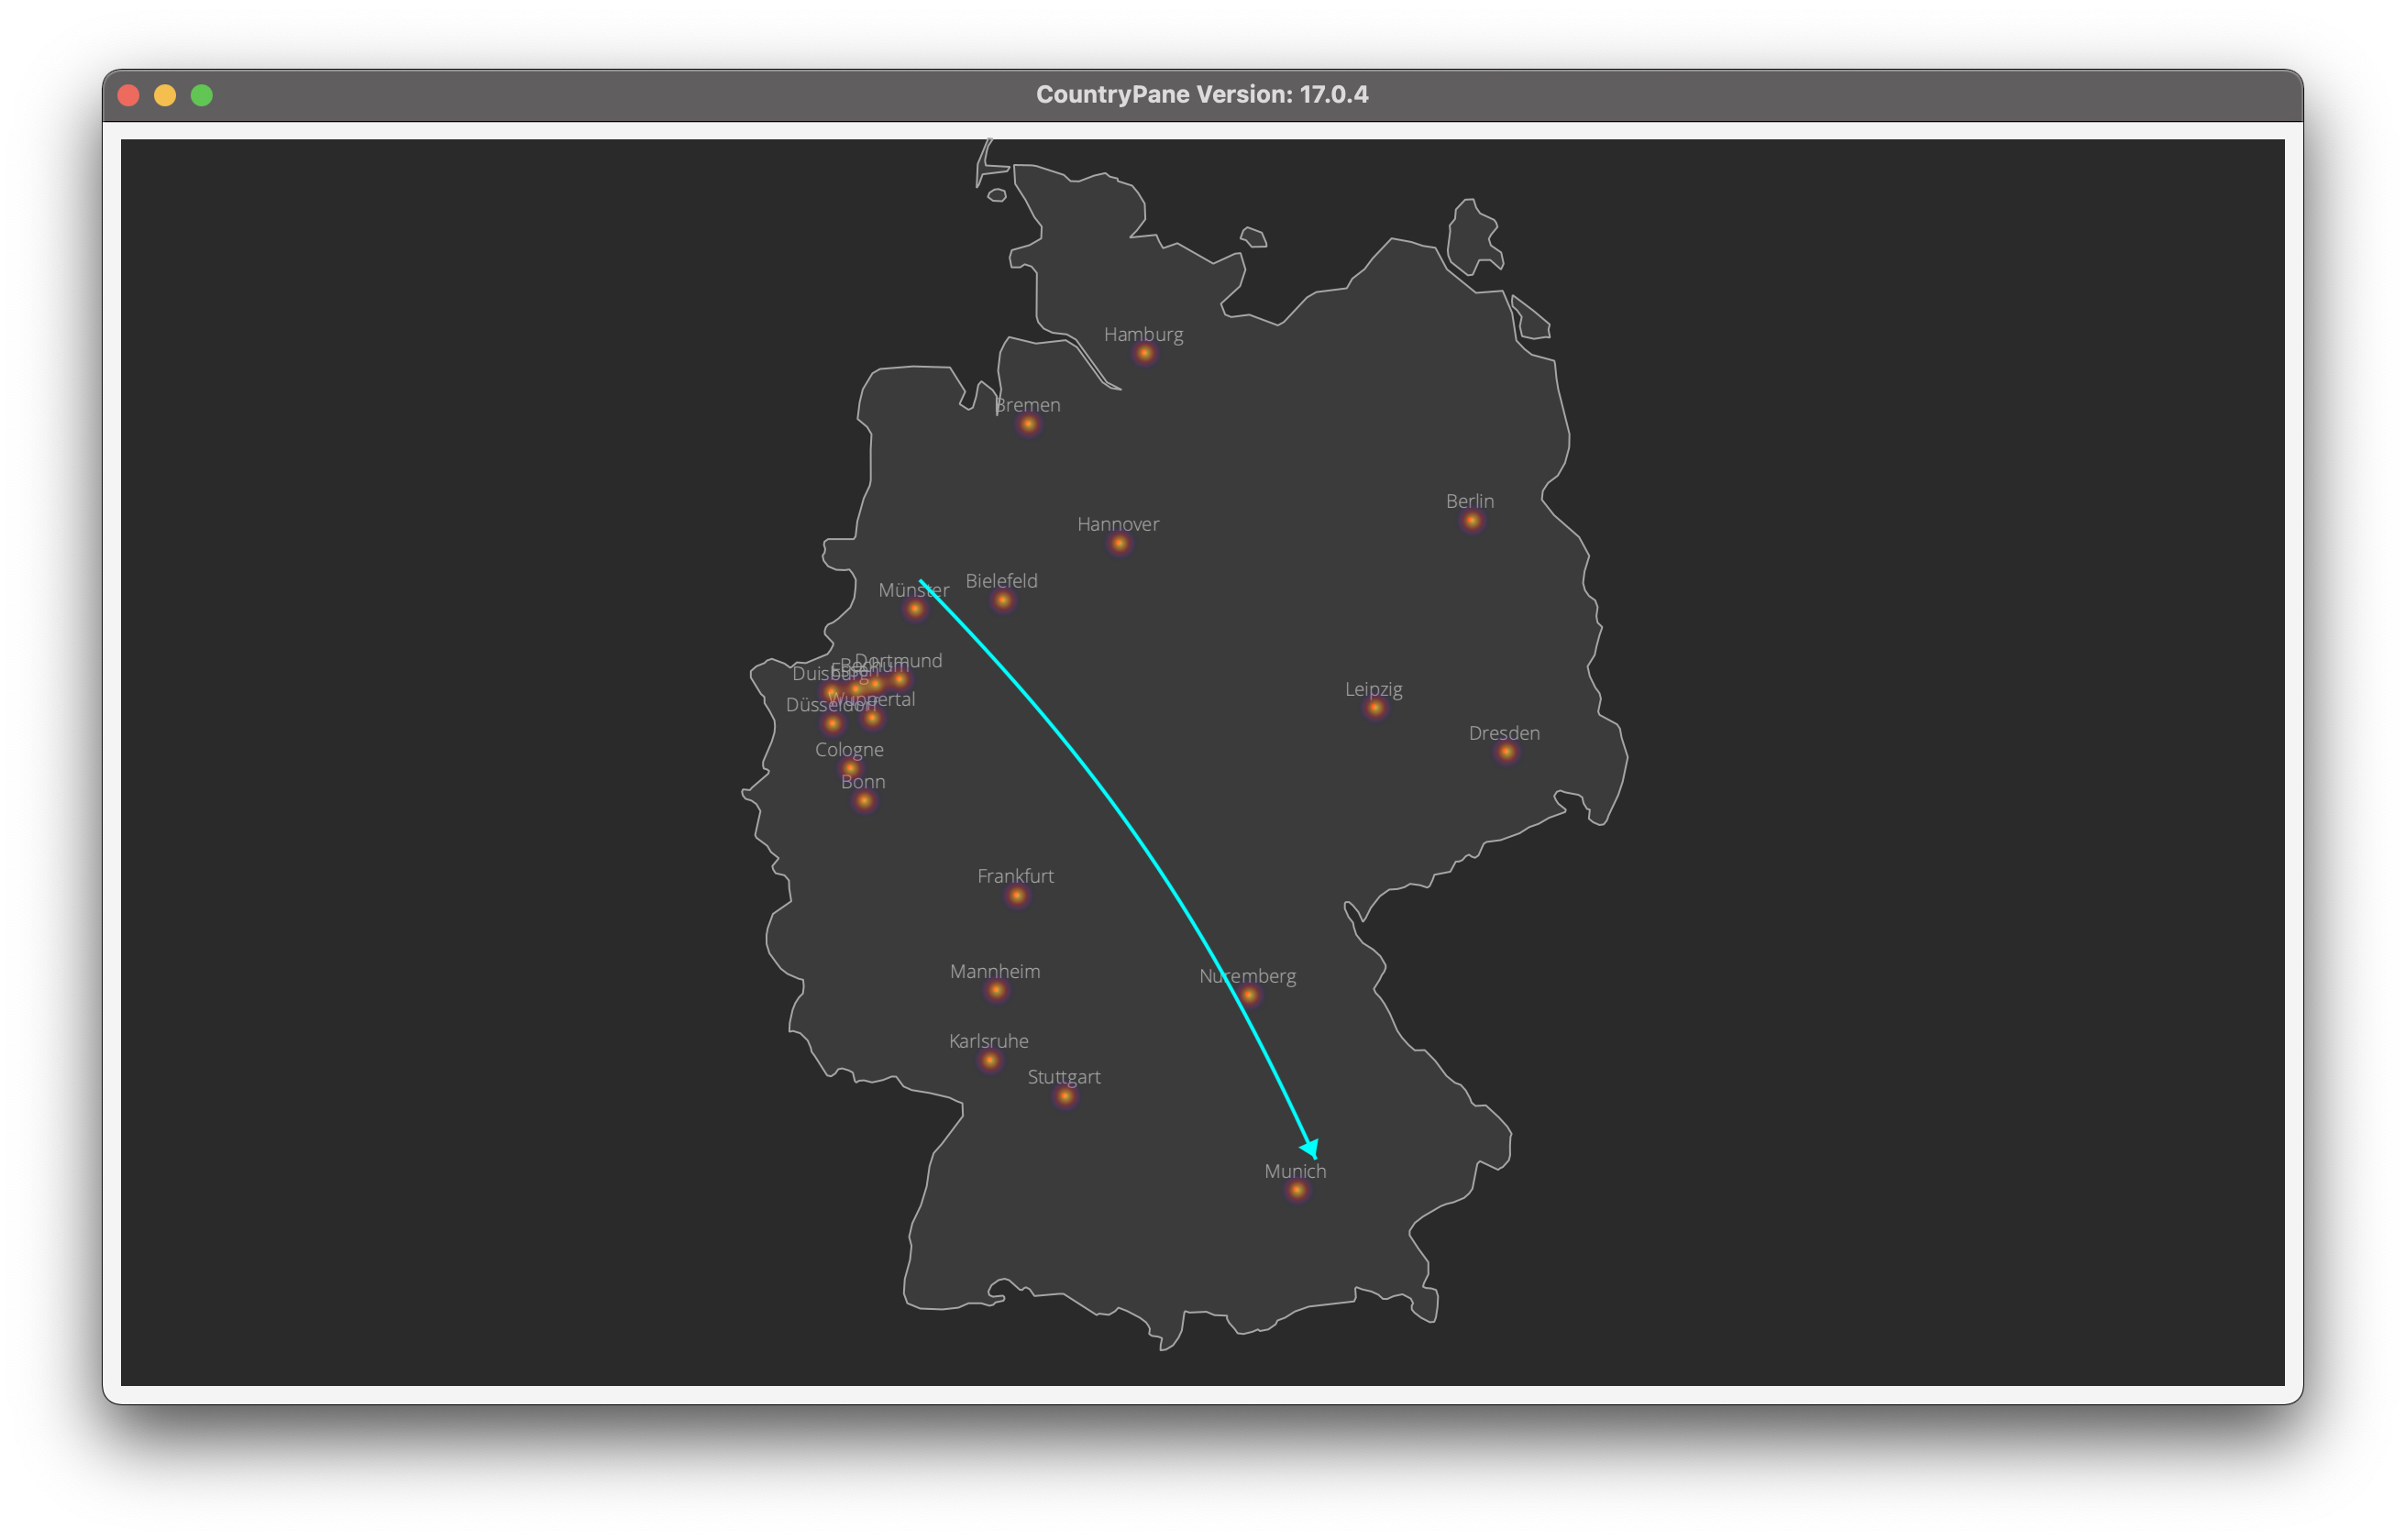The width and height of the screenshot is (2406, 1540).
Task: Click the Leipzig city dot
Action: point(1376,709)
